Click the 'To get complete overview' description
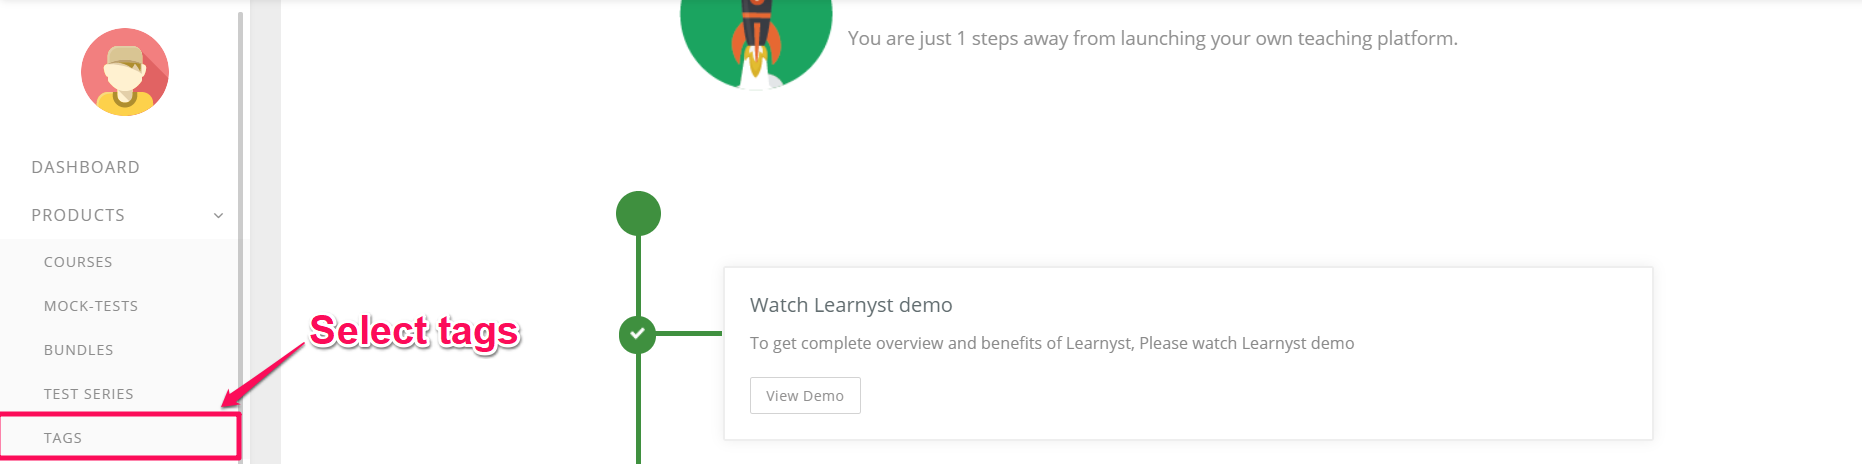Screen dimensions: 1862x464 pyautogui.click(x=1052, y=343)
